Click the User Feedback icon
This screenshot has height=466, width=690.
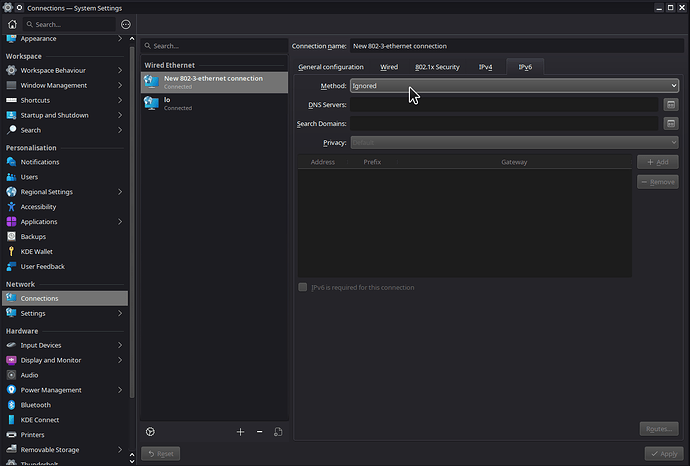click(11, 267)
